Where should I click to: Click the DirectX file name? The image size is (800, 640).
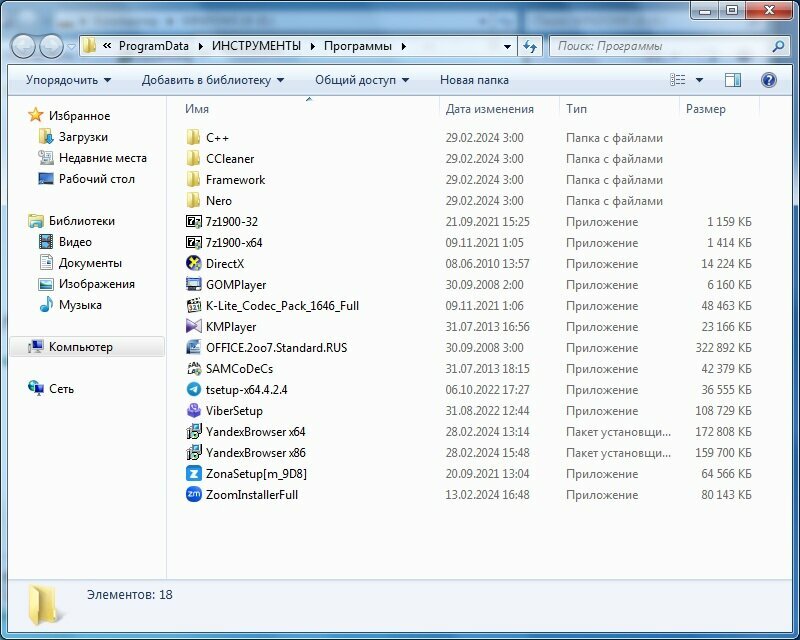pos(224,264)
